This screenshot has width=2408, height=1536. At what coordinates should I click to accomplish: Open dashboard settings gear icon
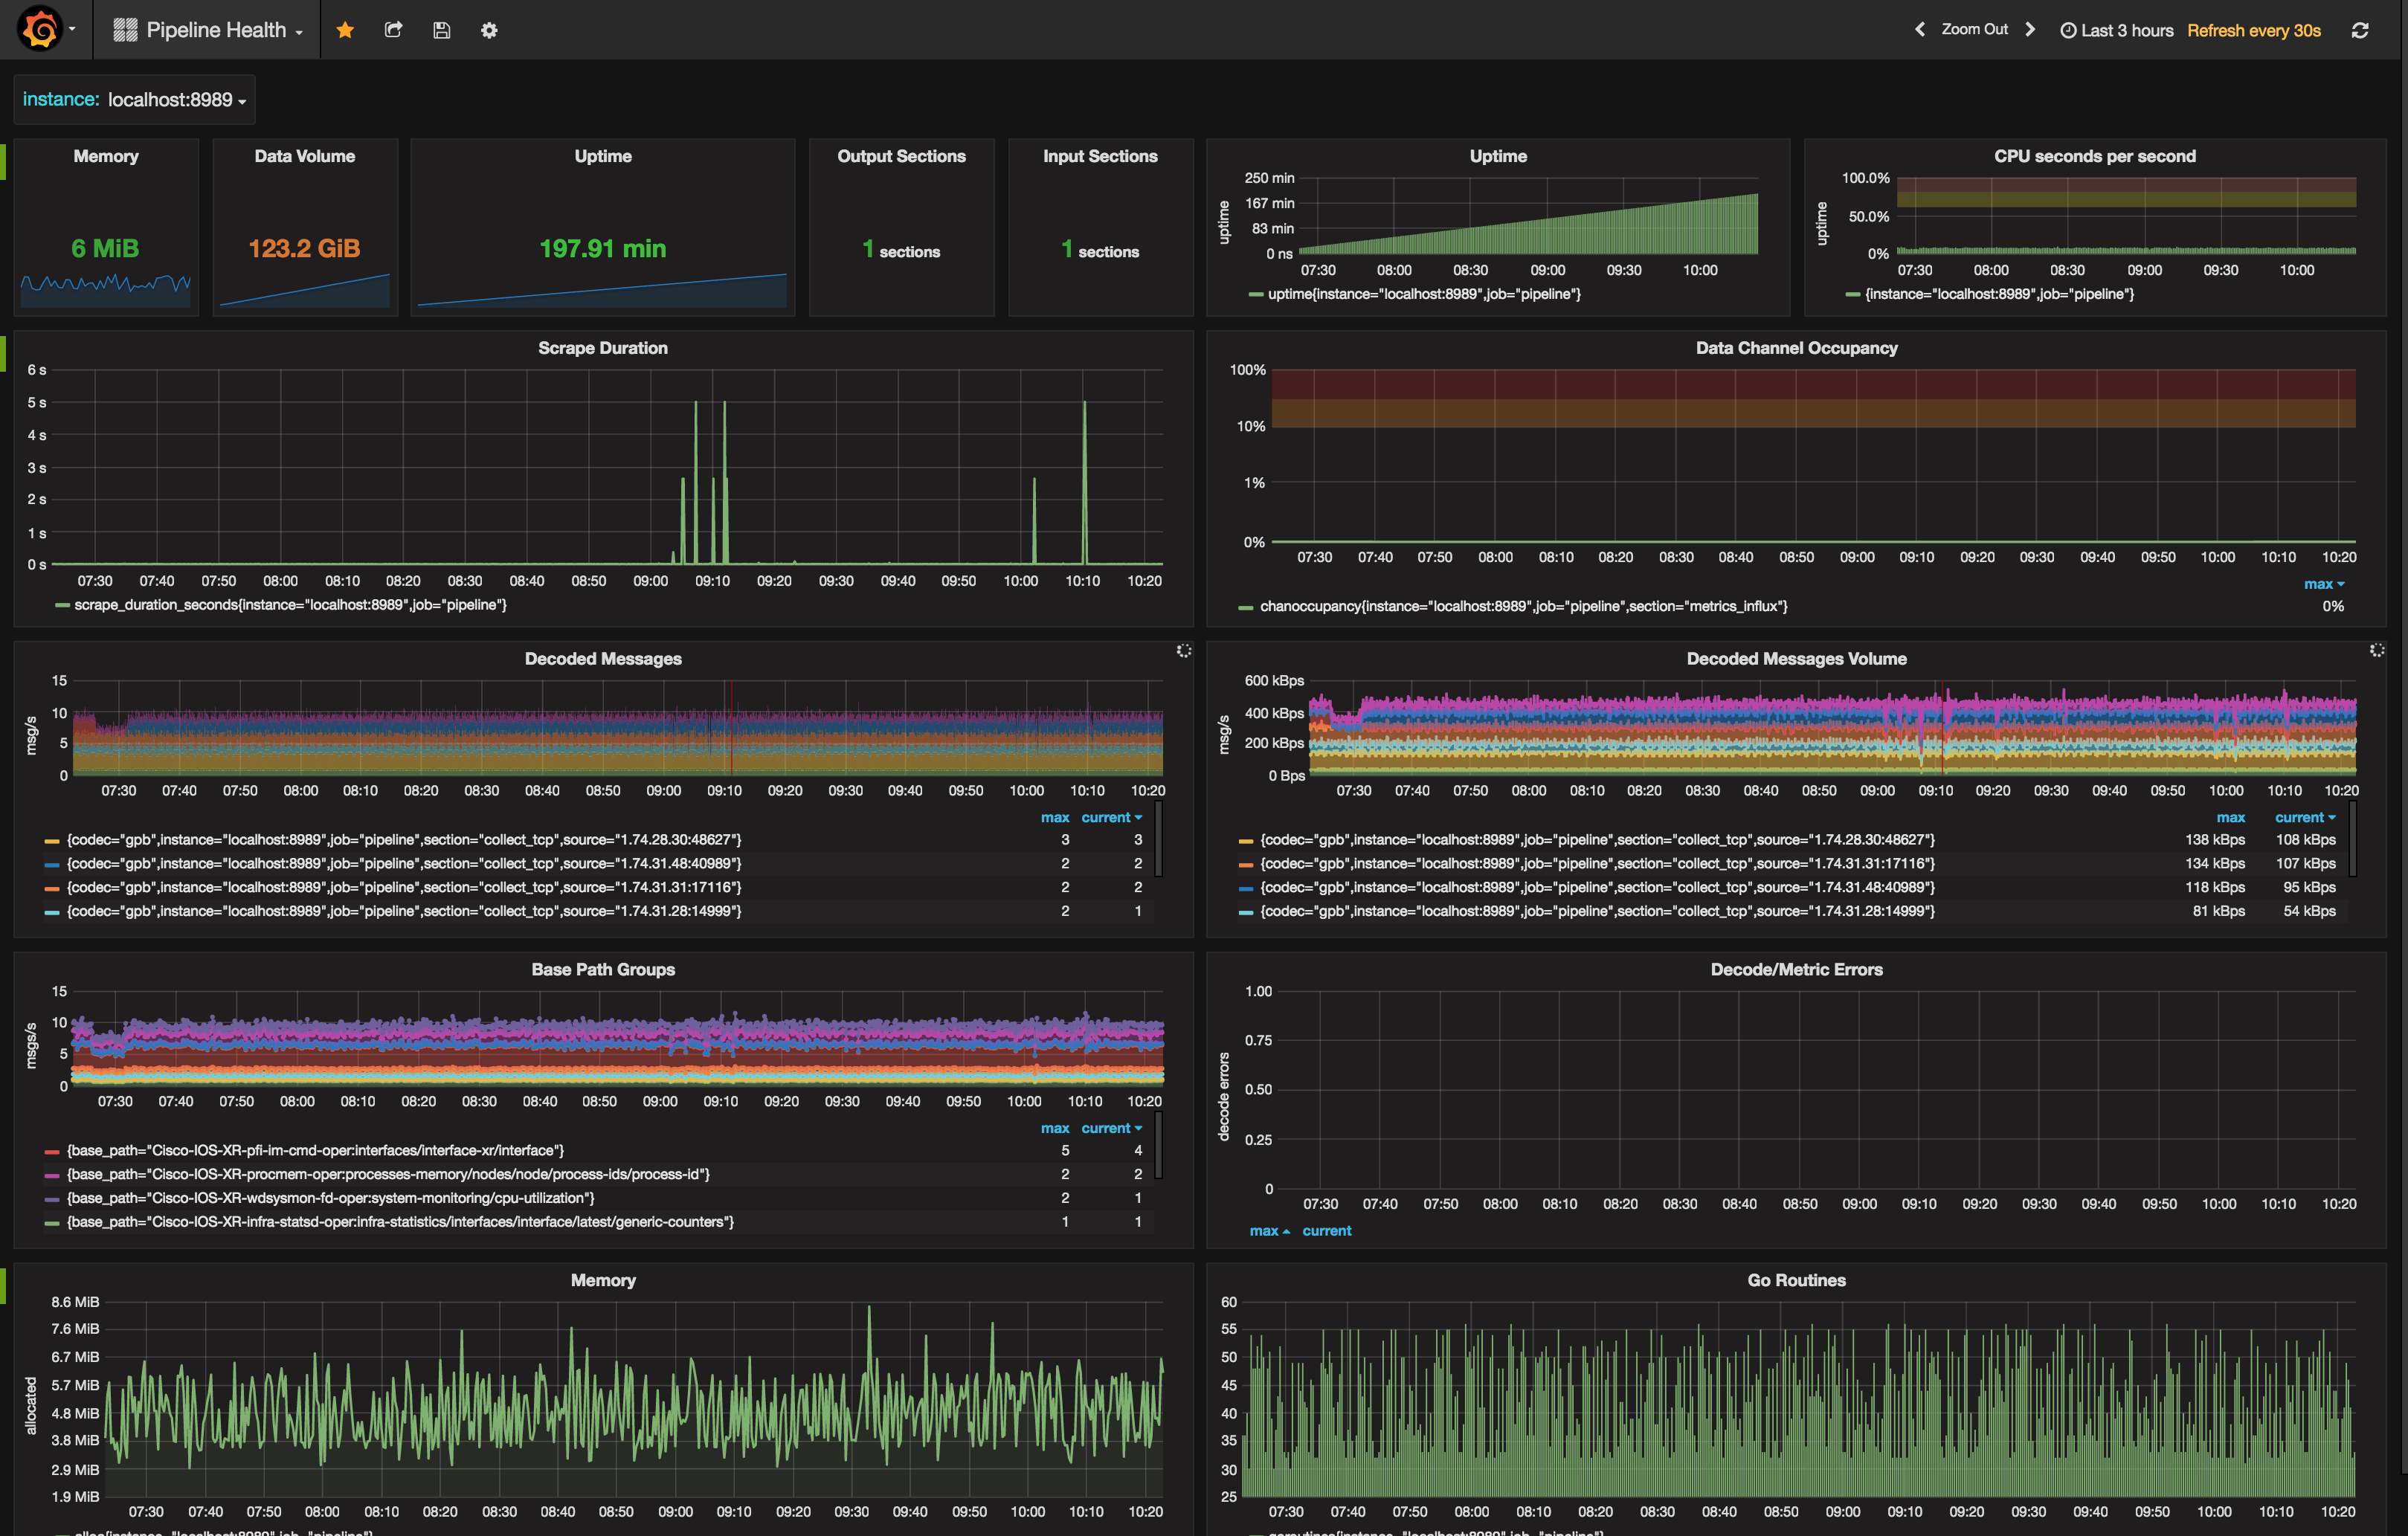point(489,30)
